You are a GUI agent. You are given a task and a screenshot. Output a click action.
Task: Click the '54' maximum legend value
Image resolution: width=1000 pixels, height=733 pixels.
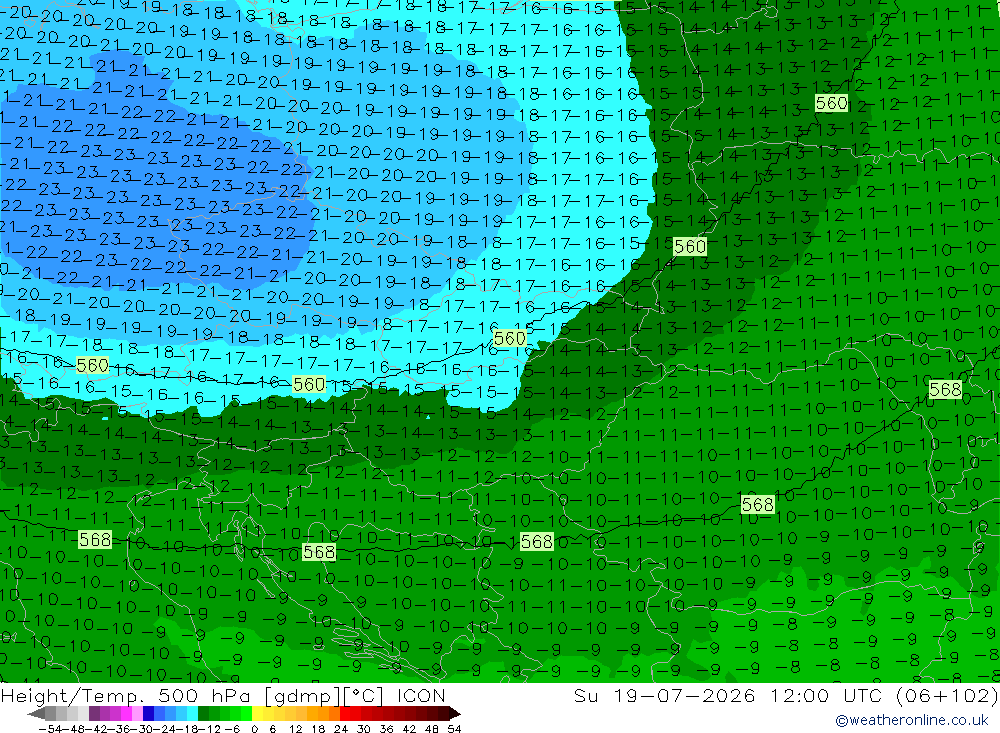[454, 729]
